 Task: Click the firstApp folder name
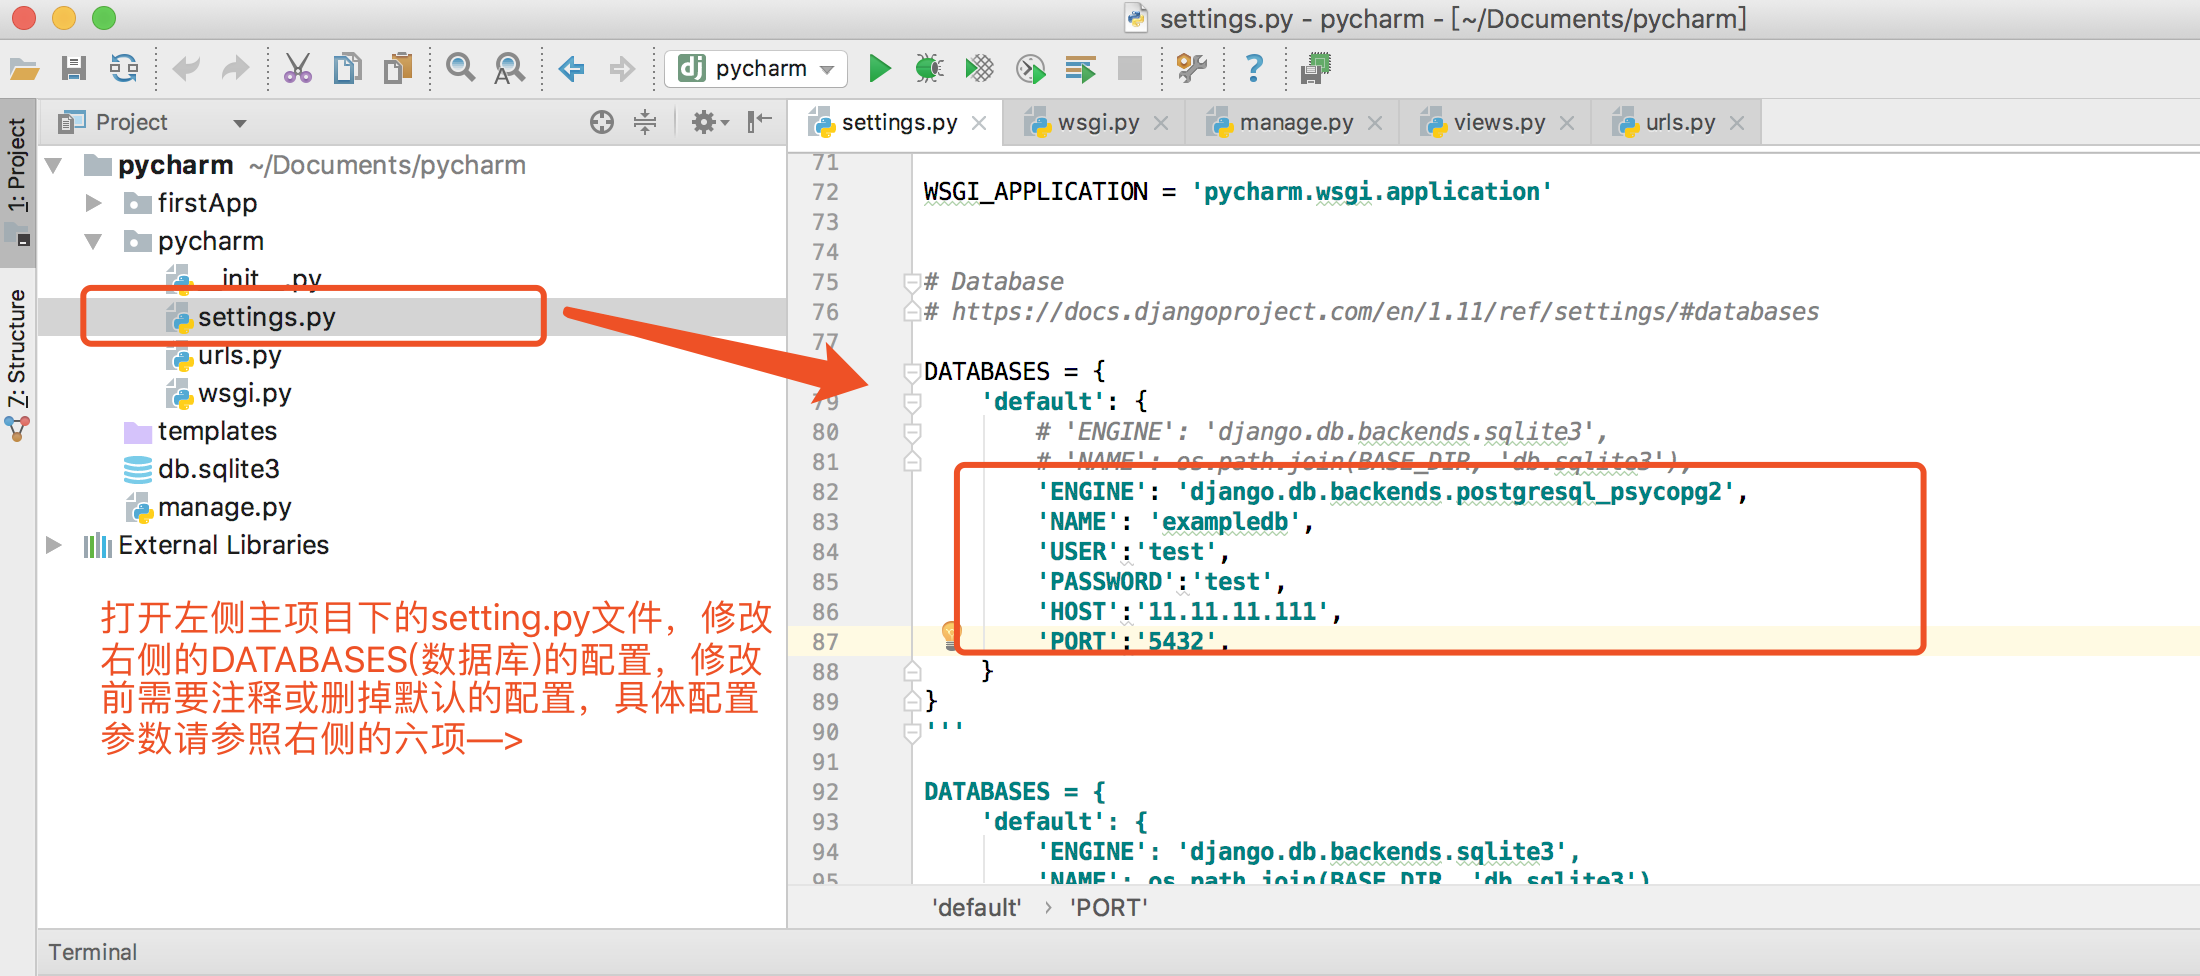207,203
